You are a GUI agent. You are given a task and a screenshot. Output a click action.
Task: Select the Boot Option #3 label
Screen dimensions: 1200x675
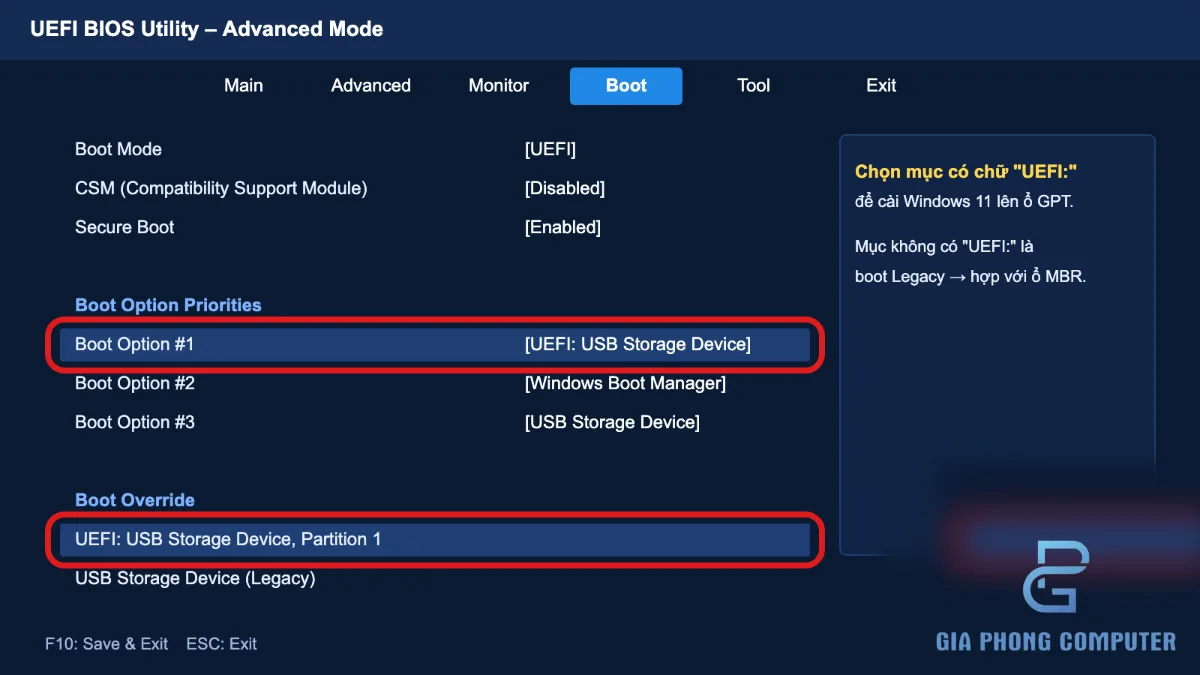click(135, 422)
